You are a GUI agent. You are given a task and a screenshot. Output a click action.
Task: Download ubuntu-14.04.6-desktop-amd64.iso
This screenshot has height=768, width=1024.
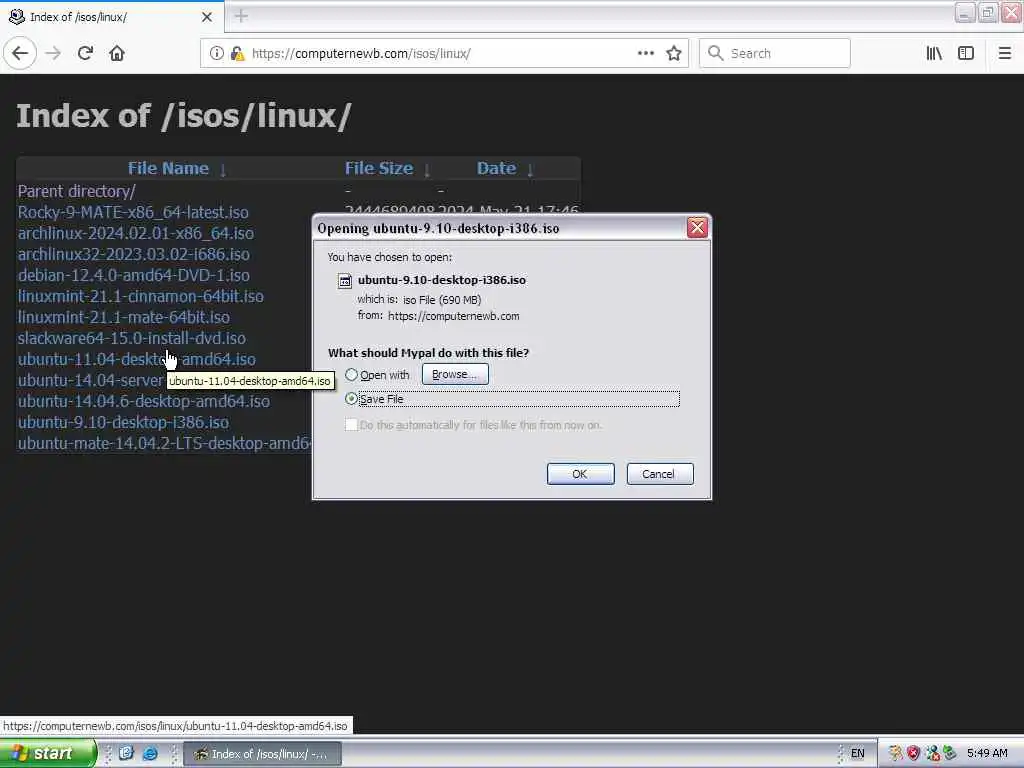click(144, 401)
